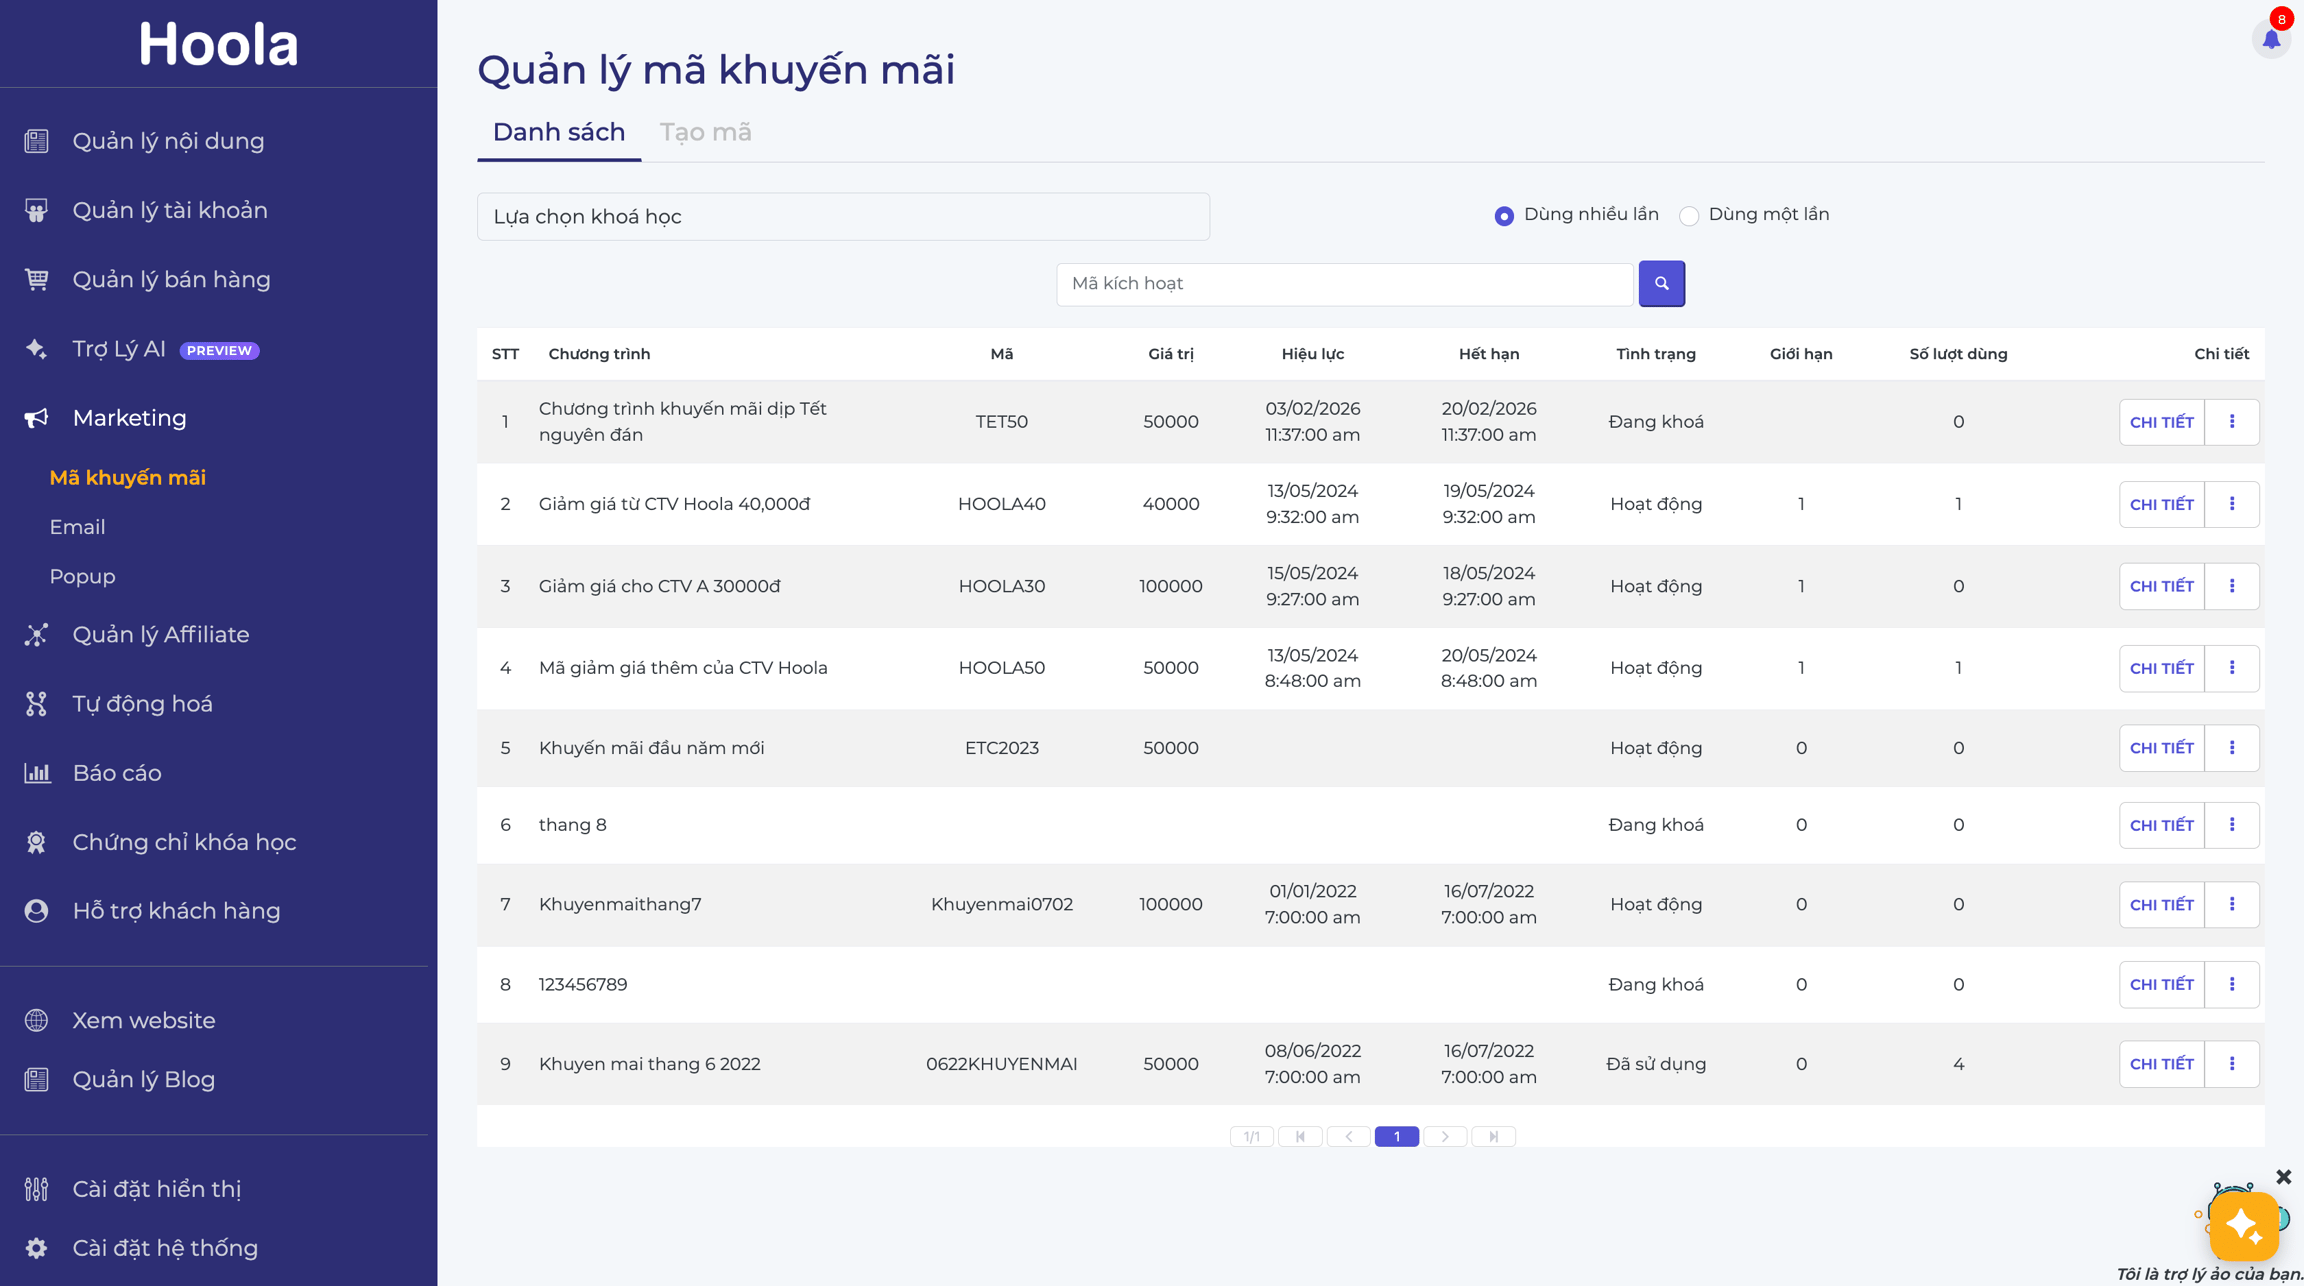Open Cài đặt hệ thống gear icon

[37, 1248]
